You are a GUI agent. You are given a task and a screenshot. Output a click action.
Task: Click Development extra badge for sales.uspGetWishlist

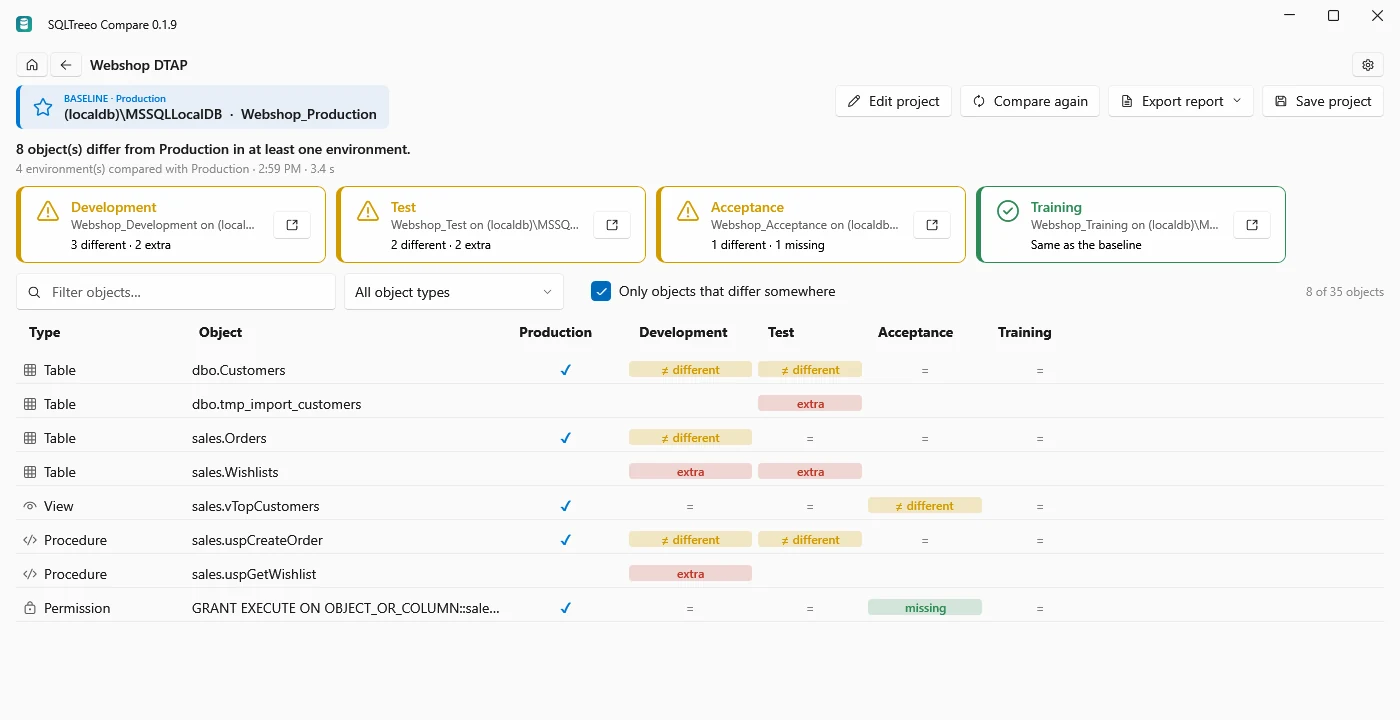pos(690,573)
